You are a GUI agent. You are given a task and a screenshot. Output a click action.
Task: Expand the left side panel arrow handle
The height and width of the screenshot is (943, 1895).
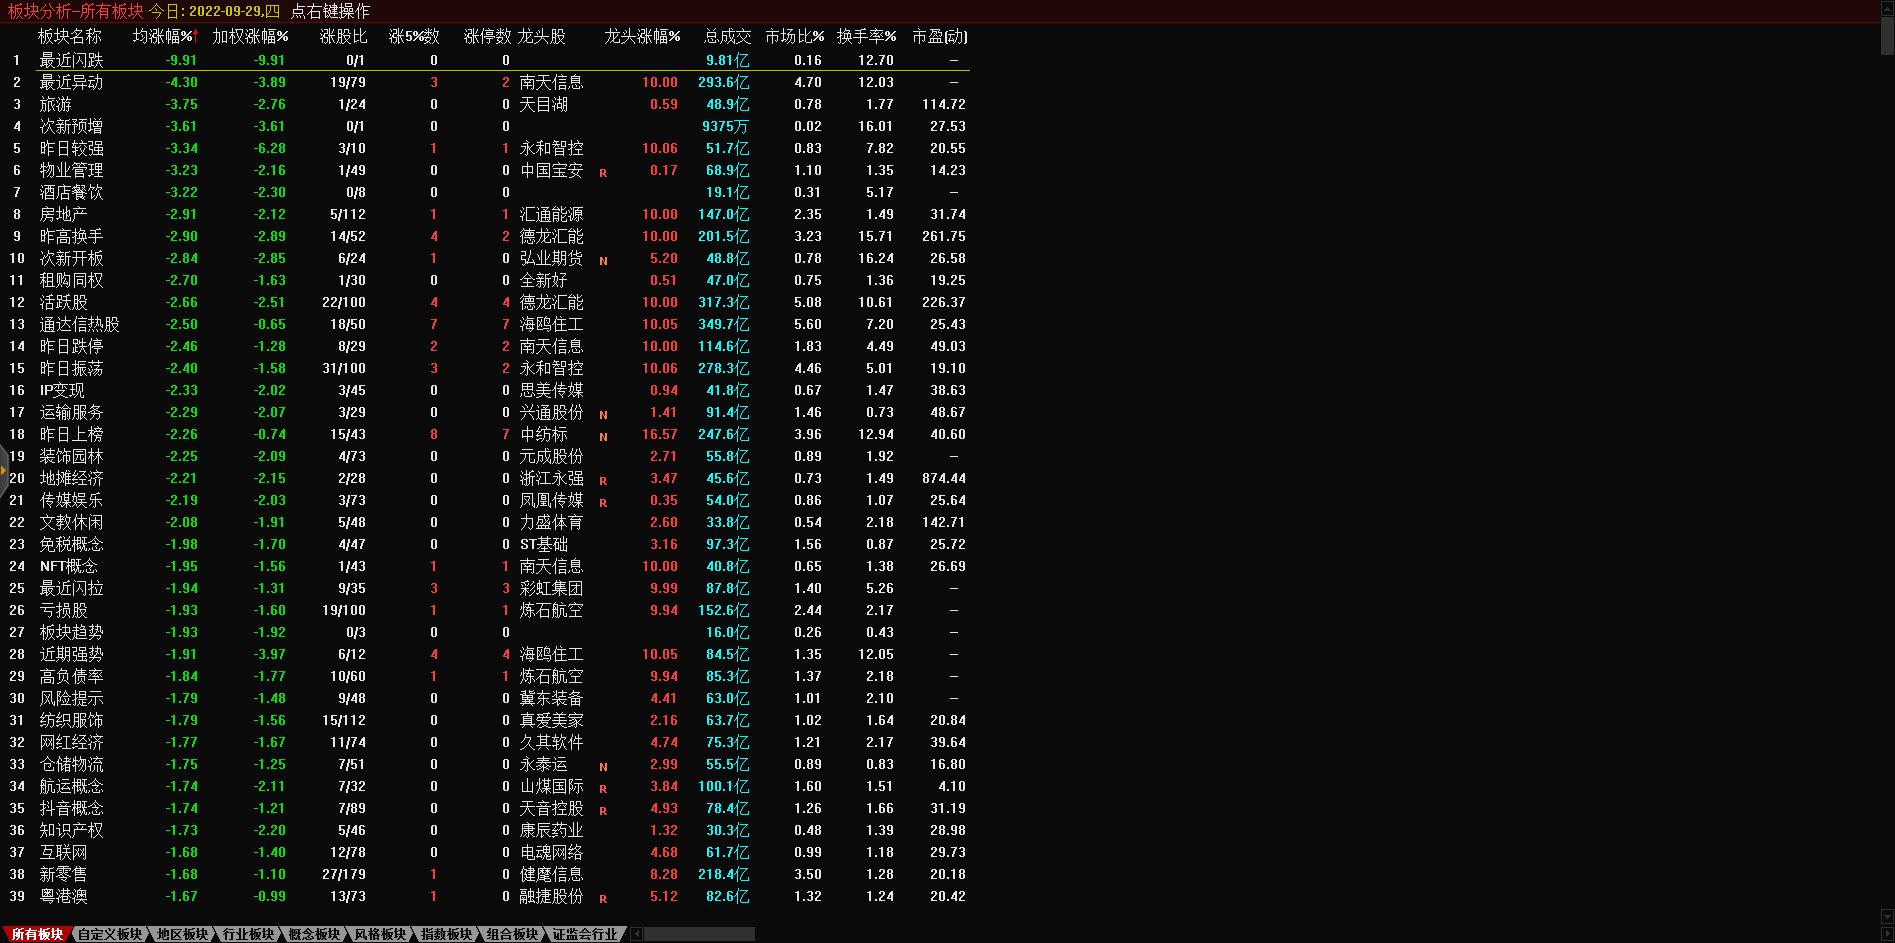click(4, 469)
